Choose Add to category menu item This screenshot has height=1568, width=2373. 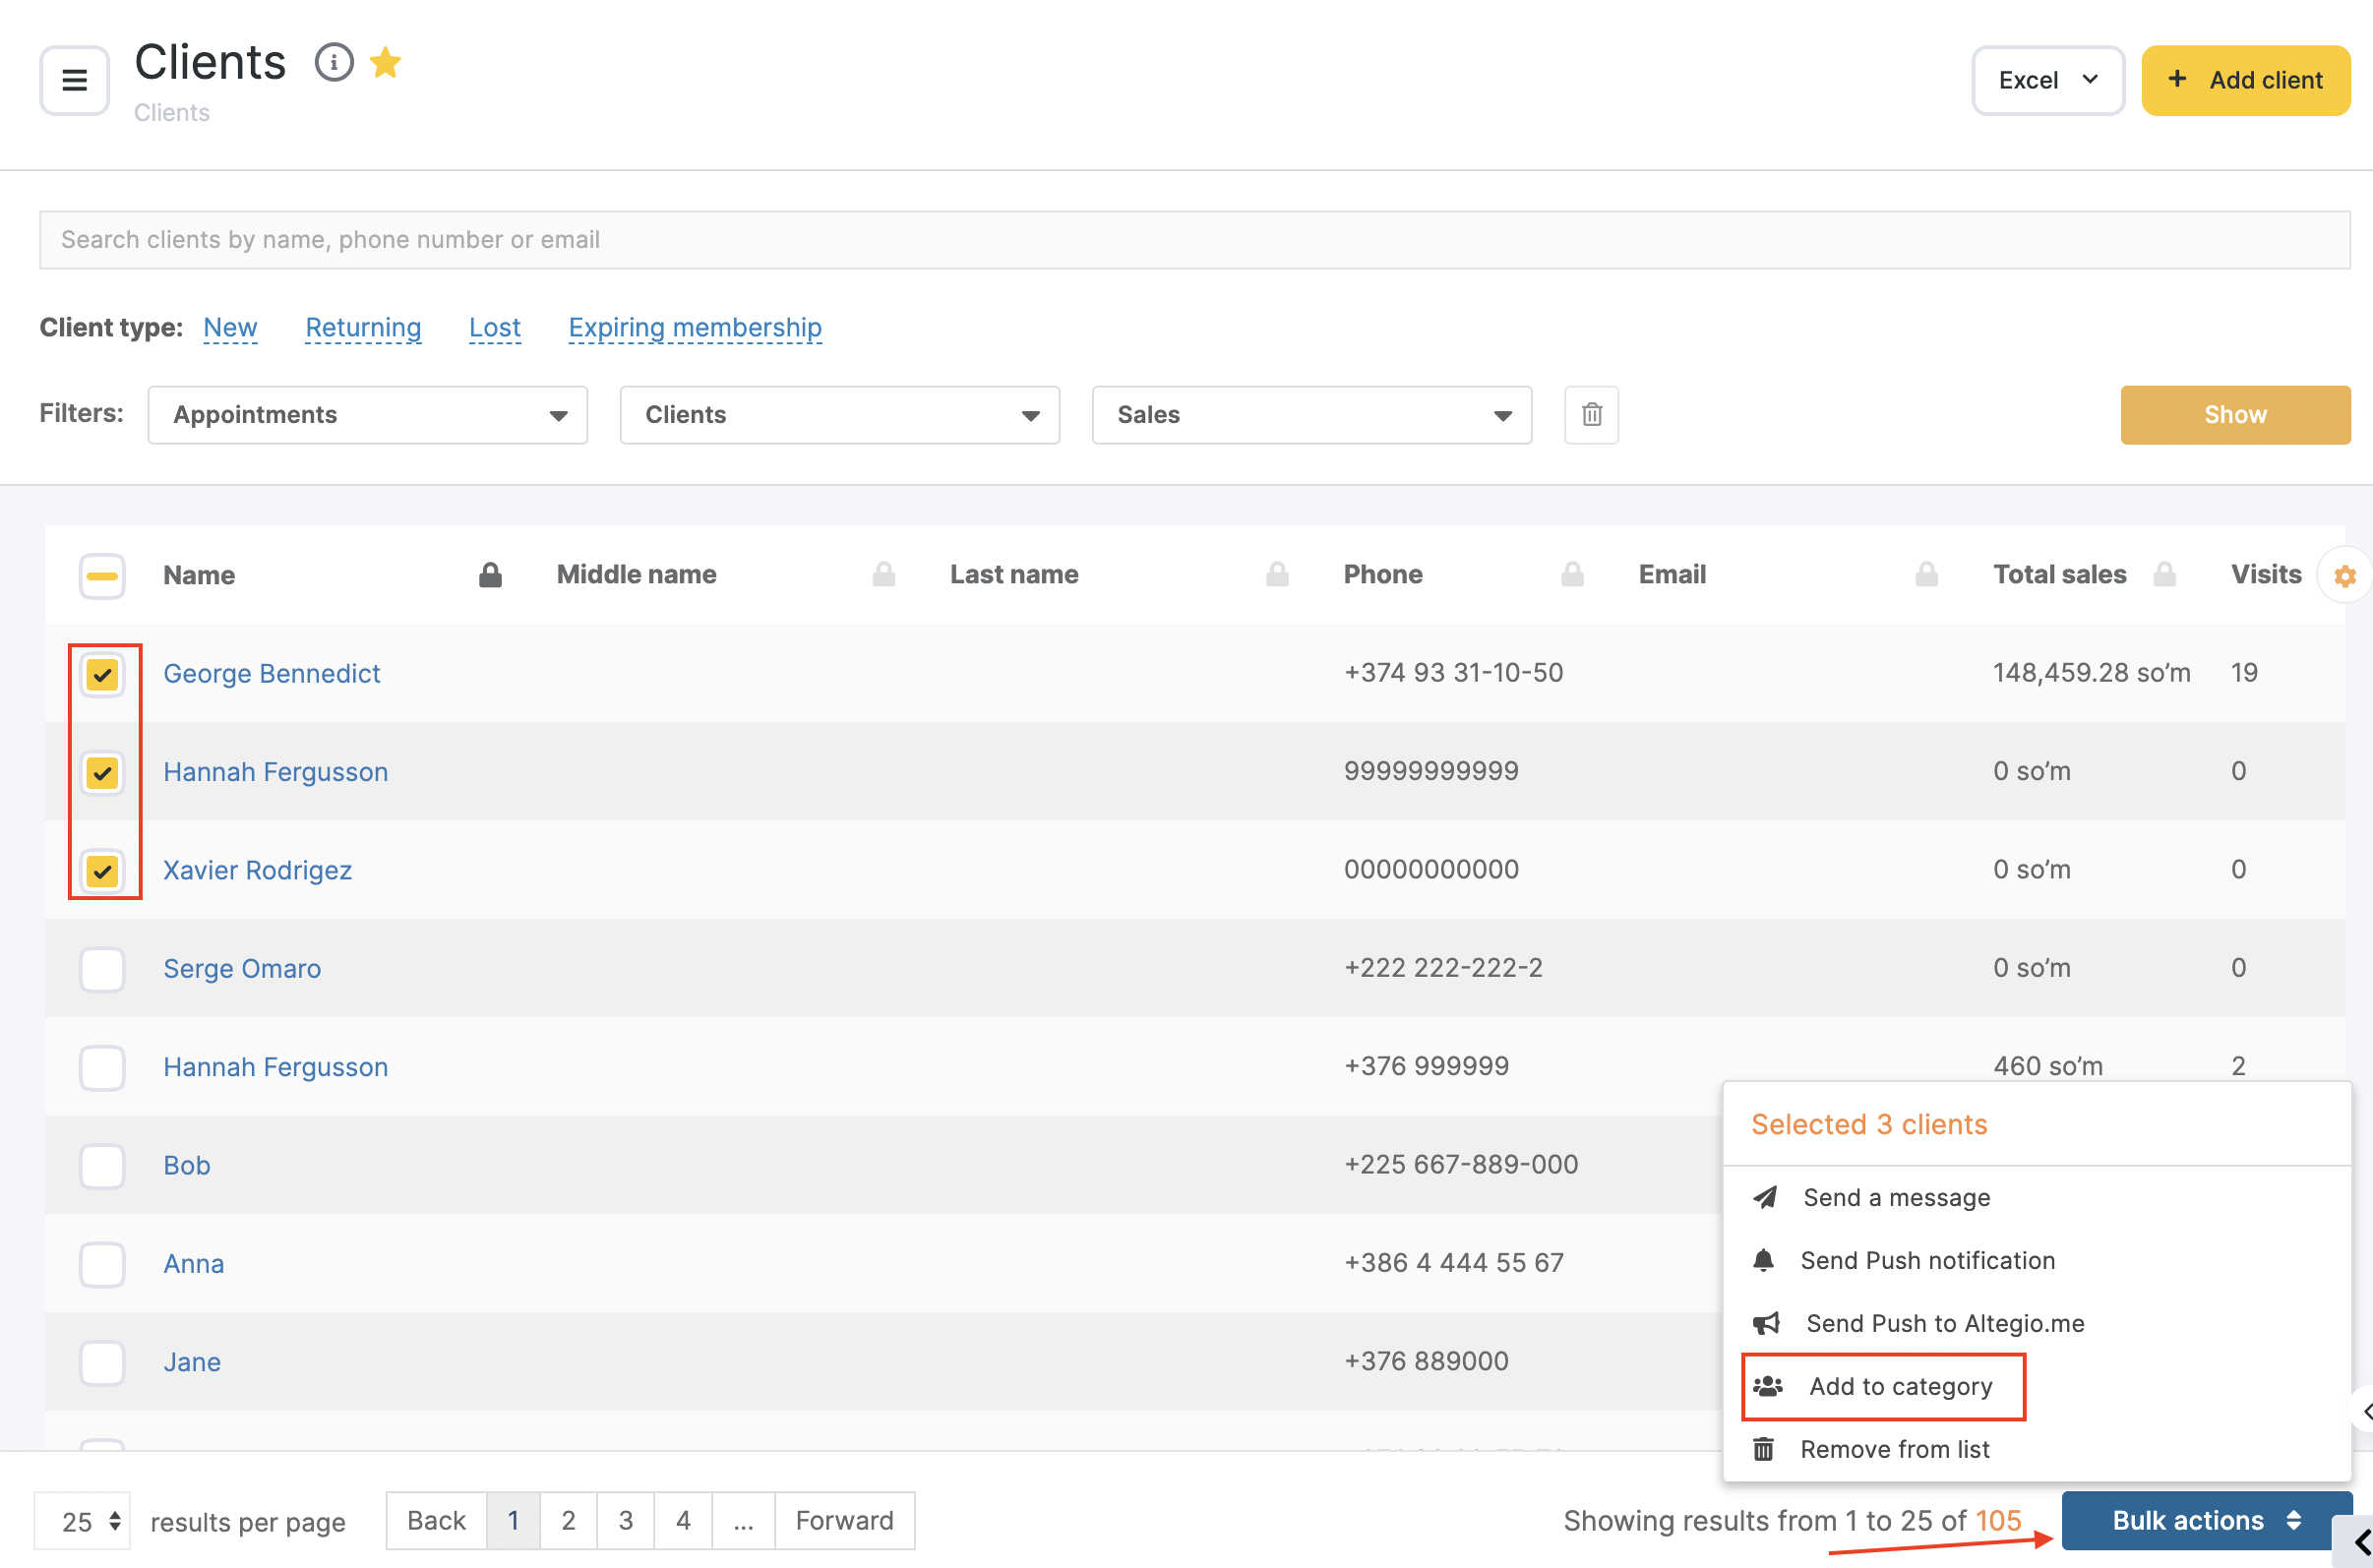pos(1899,1386)
